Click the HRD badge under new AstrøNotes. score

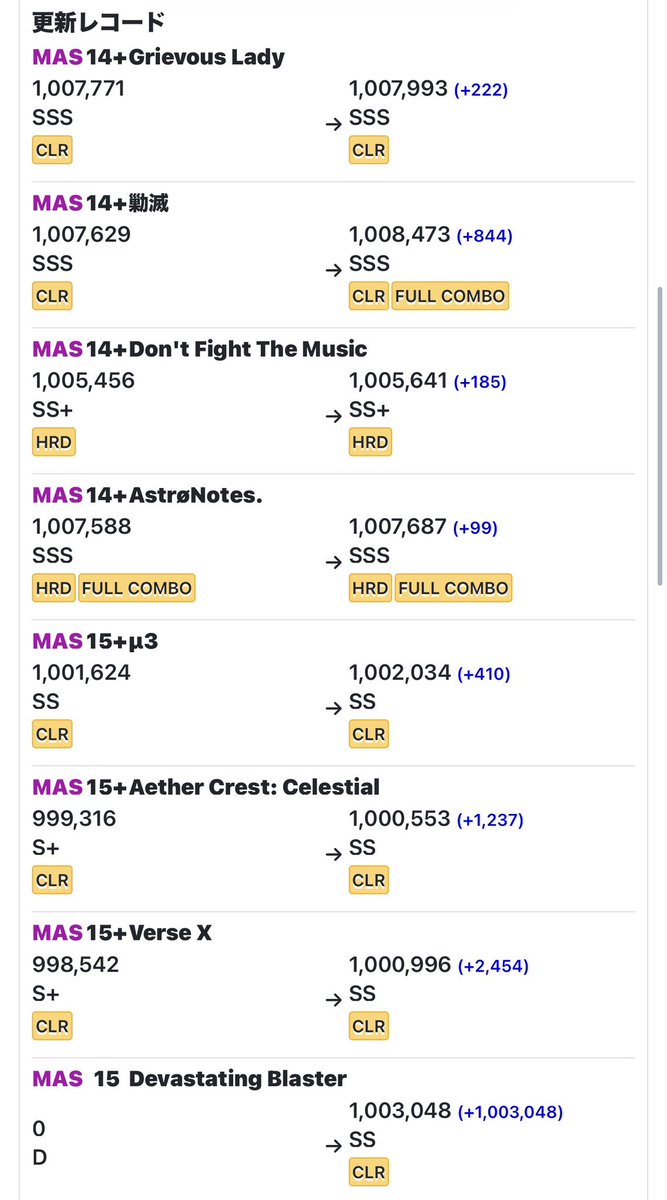[x=370, y=588]
